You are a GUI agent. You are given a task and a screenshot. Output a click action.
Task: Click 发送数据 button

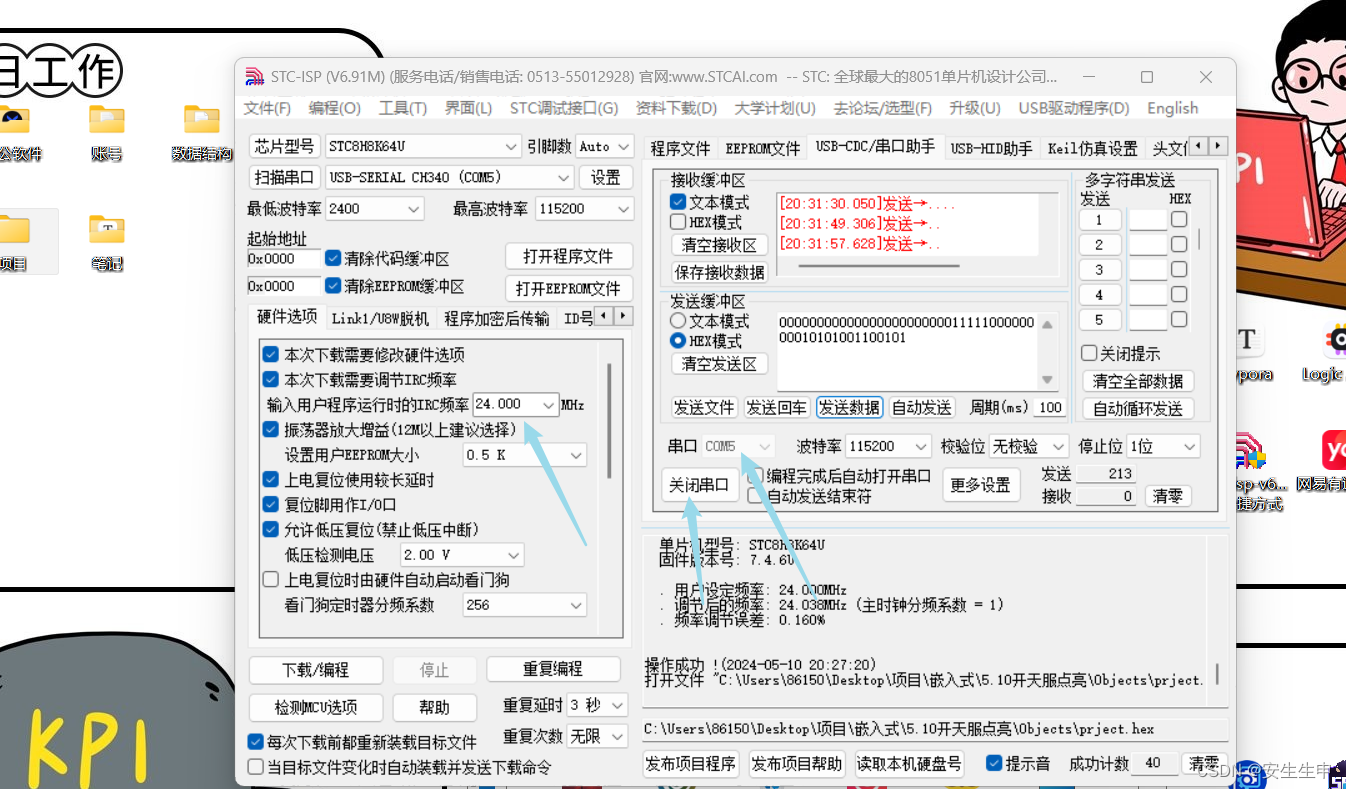pyautogui.click(x=849, y=407)
